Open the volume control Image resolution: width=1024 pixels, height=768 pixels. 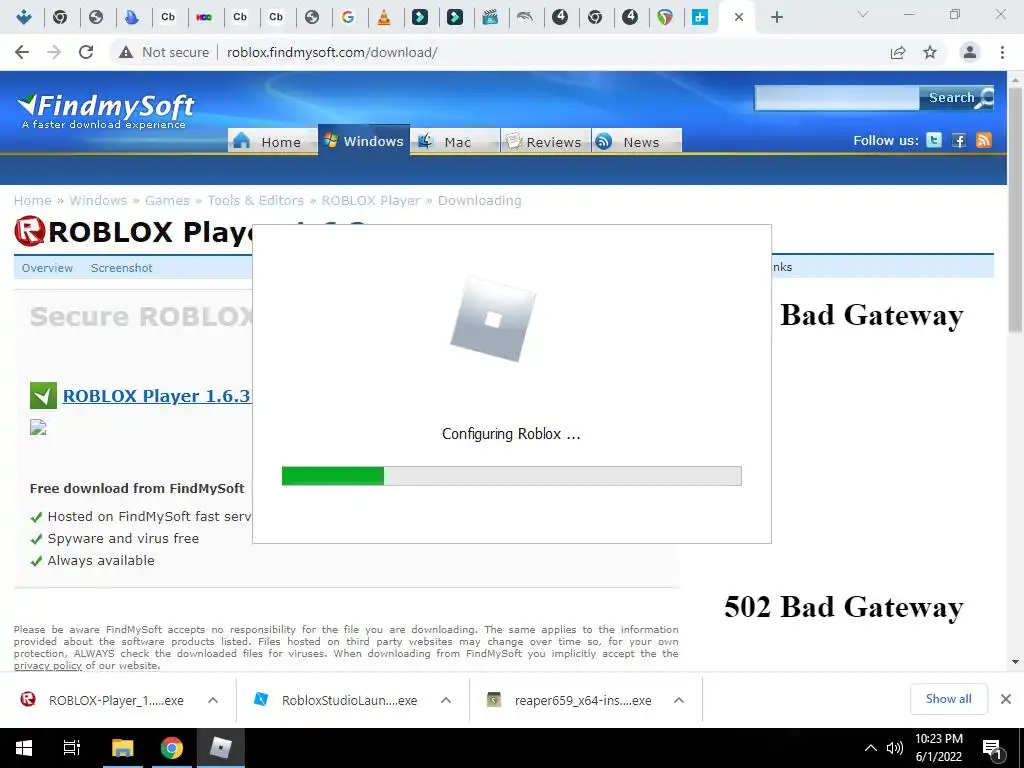(x=895, y=748)
